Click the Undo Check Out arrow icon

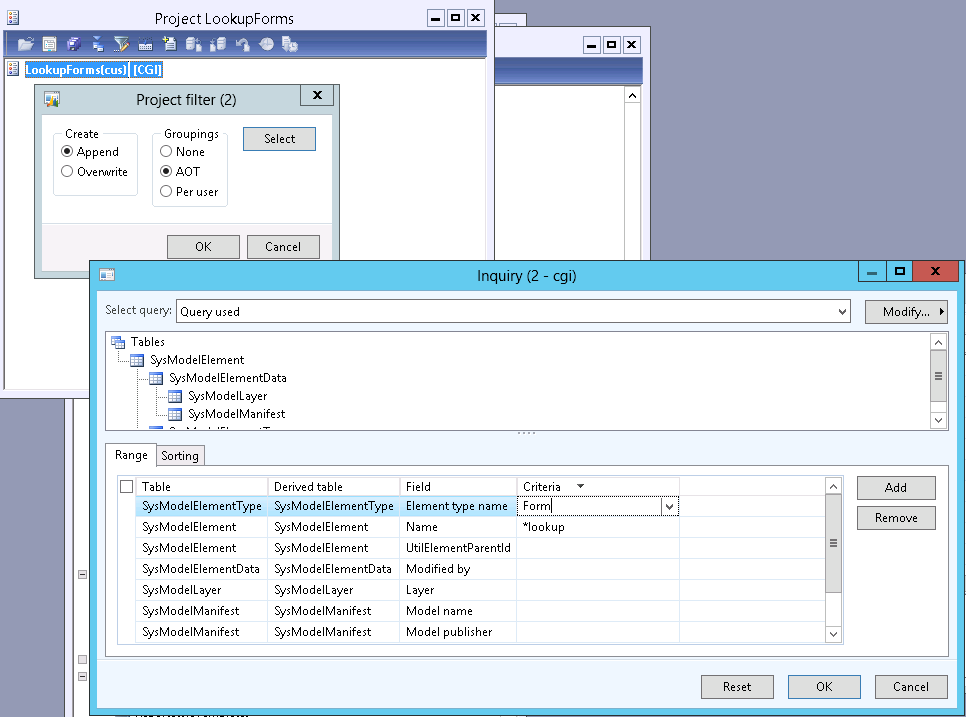(x=242, y=44)
